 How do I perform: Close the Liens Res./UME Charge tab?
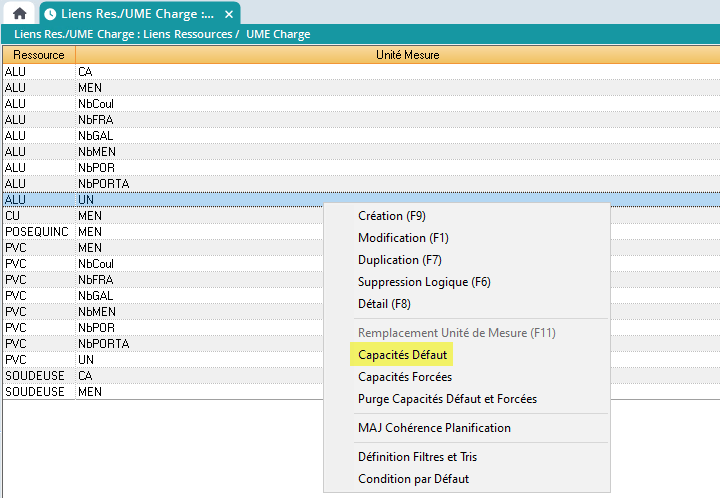click(x=228, y=15)
